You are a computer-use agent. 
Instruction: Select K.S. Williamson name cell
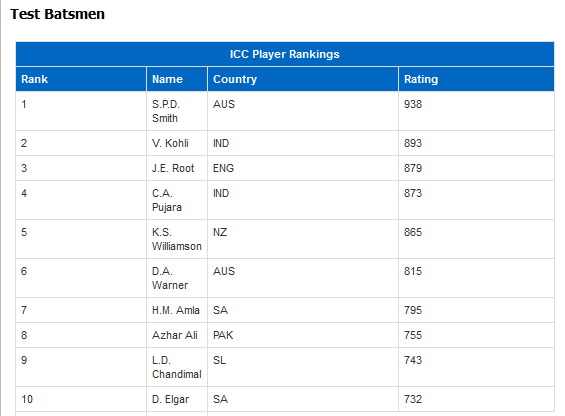(x=177, y=239)
